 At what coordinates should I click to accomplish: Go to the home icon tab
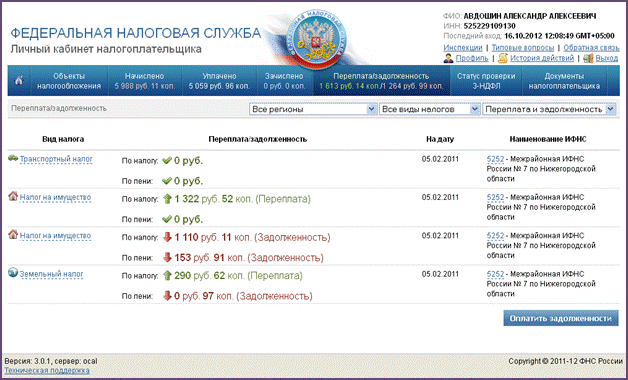pyautogui.click(x=19, y=80)
